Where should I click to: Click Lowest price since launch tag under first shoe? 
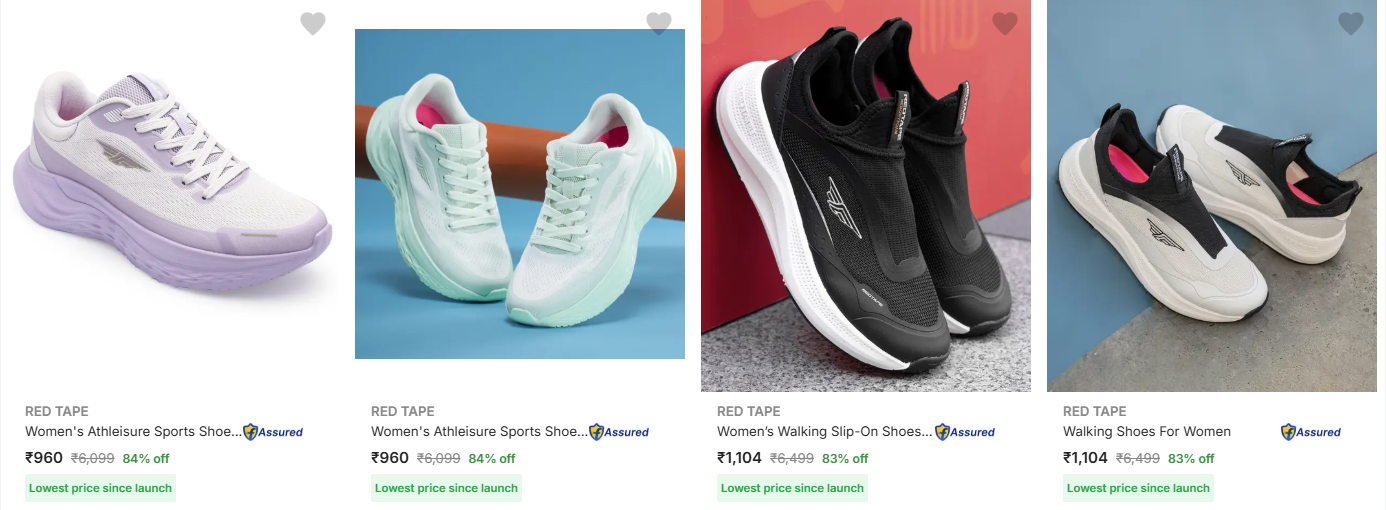click(101, 488)
